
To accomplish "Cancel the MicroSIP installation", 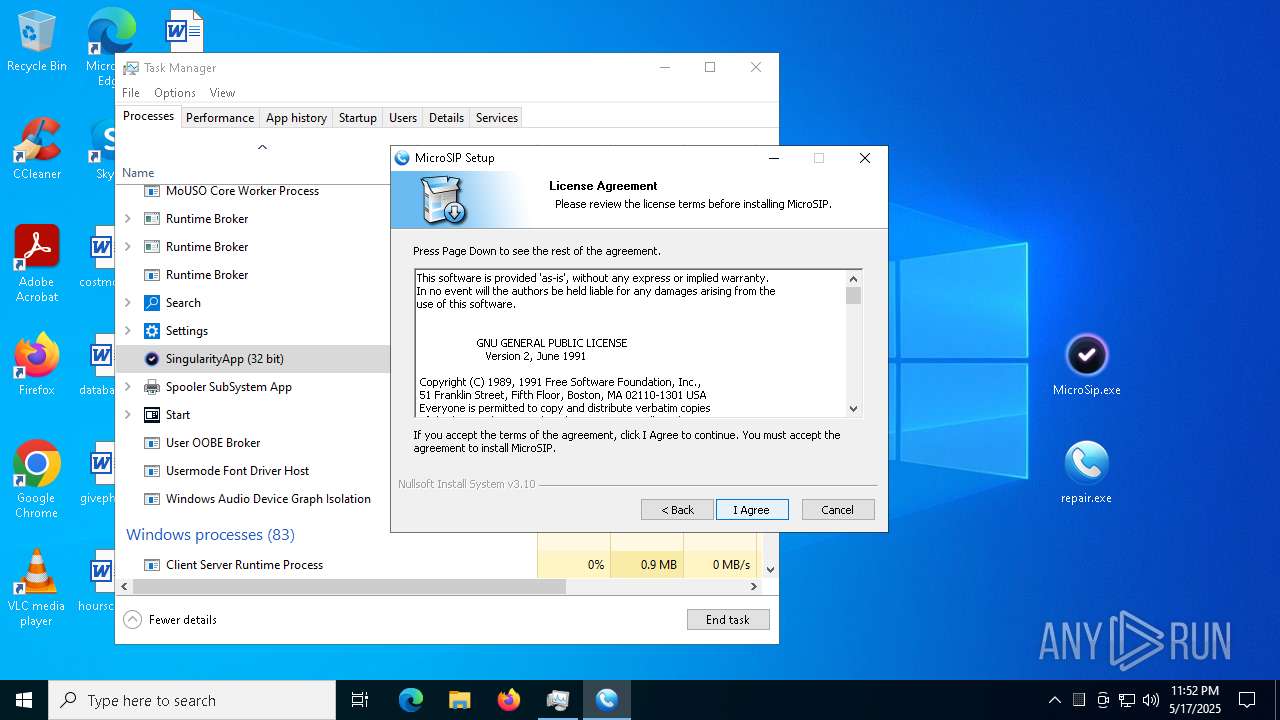I will click(x=838, y=510).
